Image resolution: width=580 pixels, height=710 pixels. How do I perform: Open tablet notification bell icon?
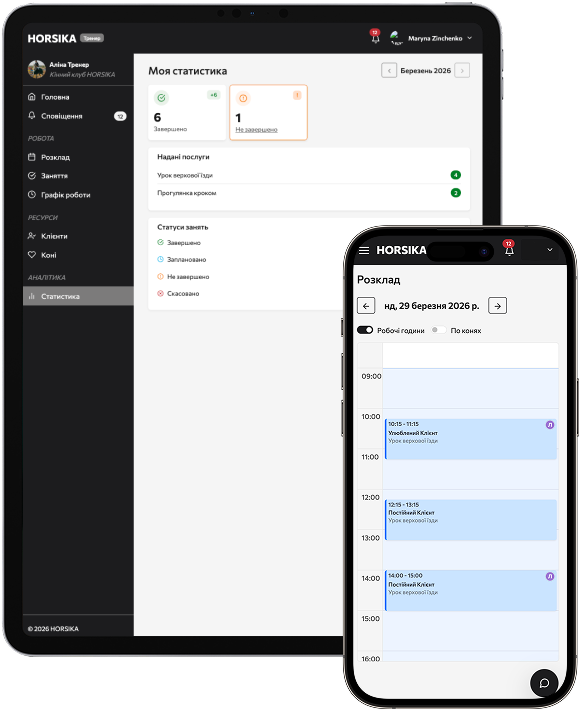coord(375,38)
